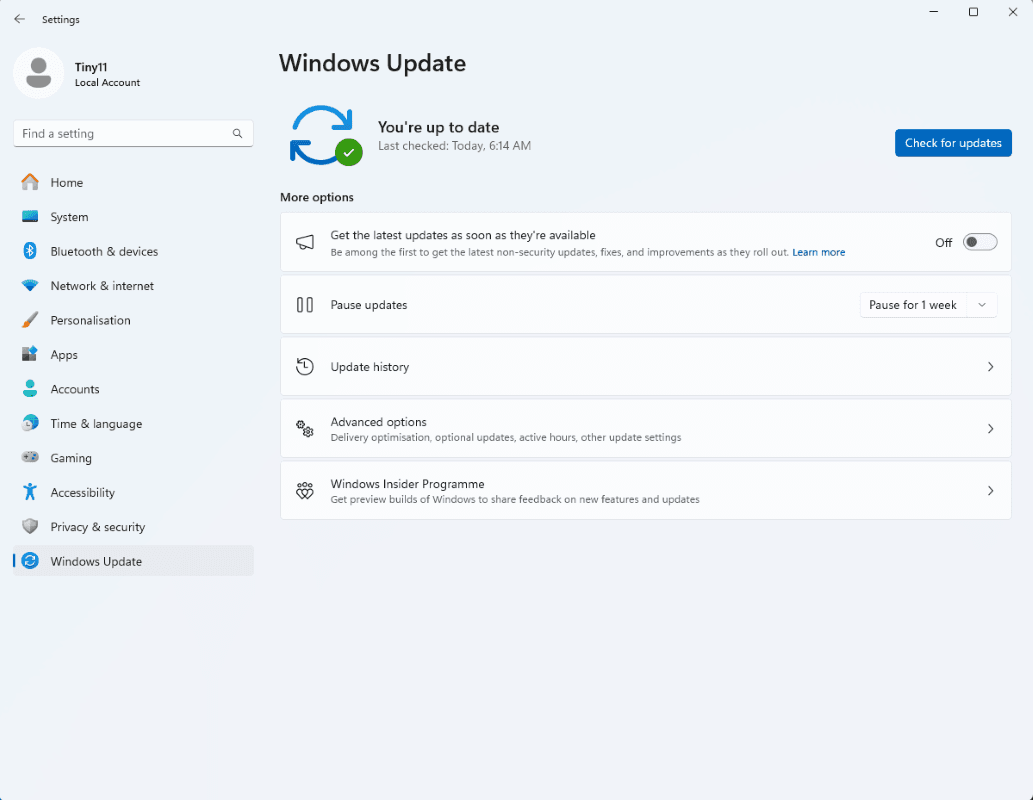Open Time & language settings

pos(133,423)
